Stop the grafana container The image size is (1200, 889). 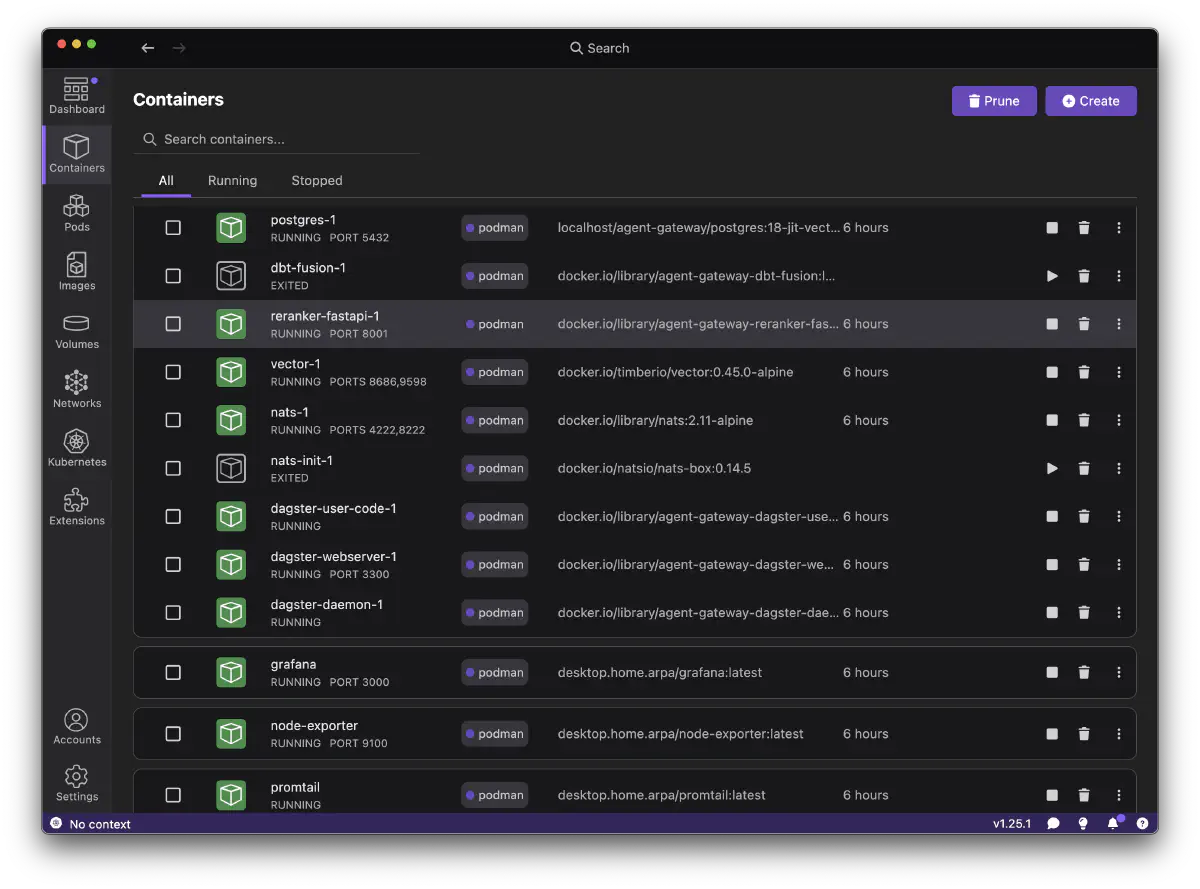click(x=1052, y=673)
